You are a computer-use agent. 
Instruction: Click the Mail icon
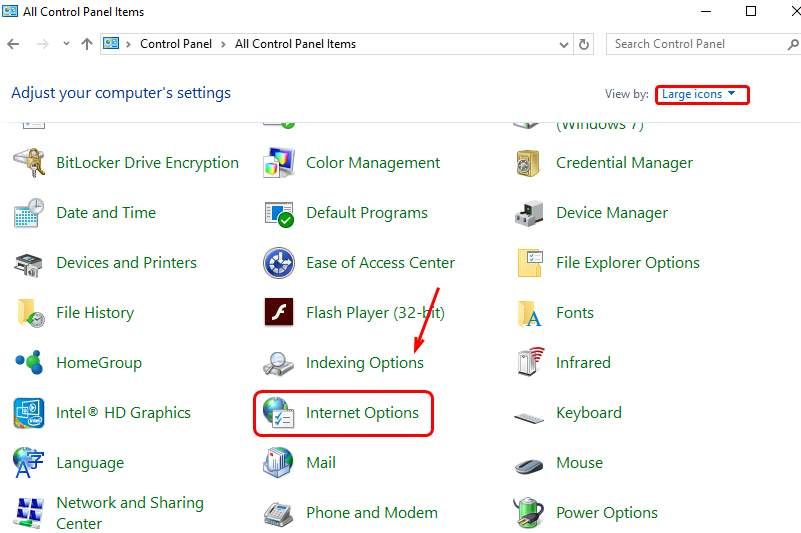[278, 462]
